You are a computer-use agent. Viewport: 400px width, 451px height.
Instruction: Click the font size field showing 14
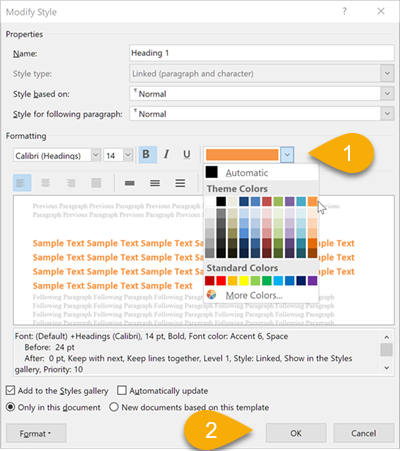[114, 155]
